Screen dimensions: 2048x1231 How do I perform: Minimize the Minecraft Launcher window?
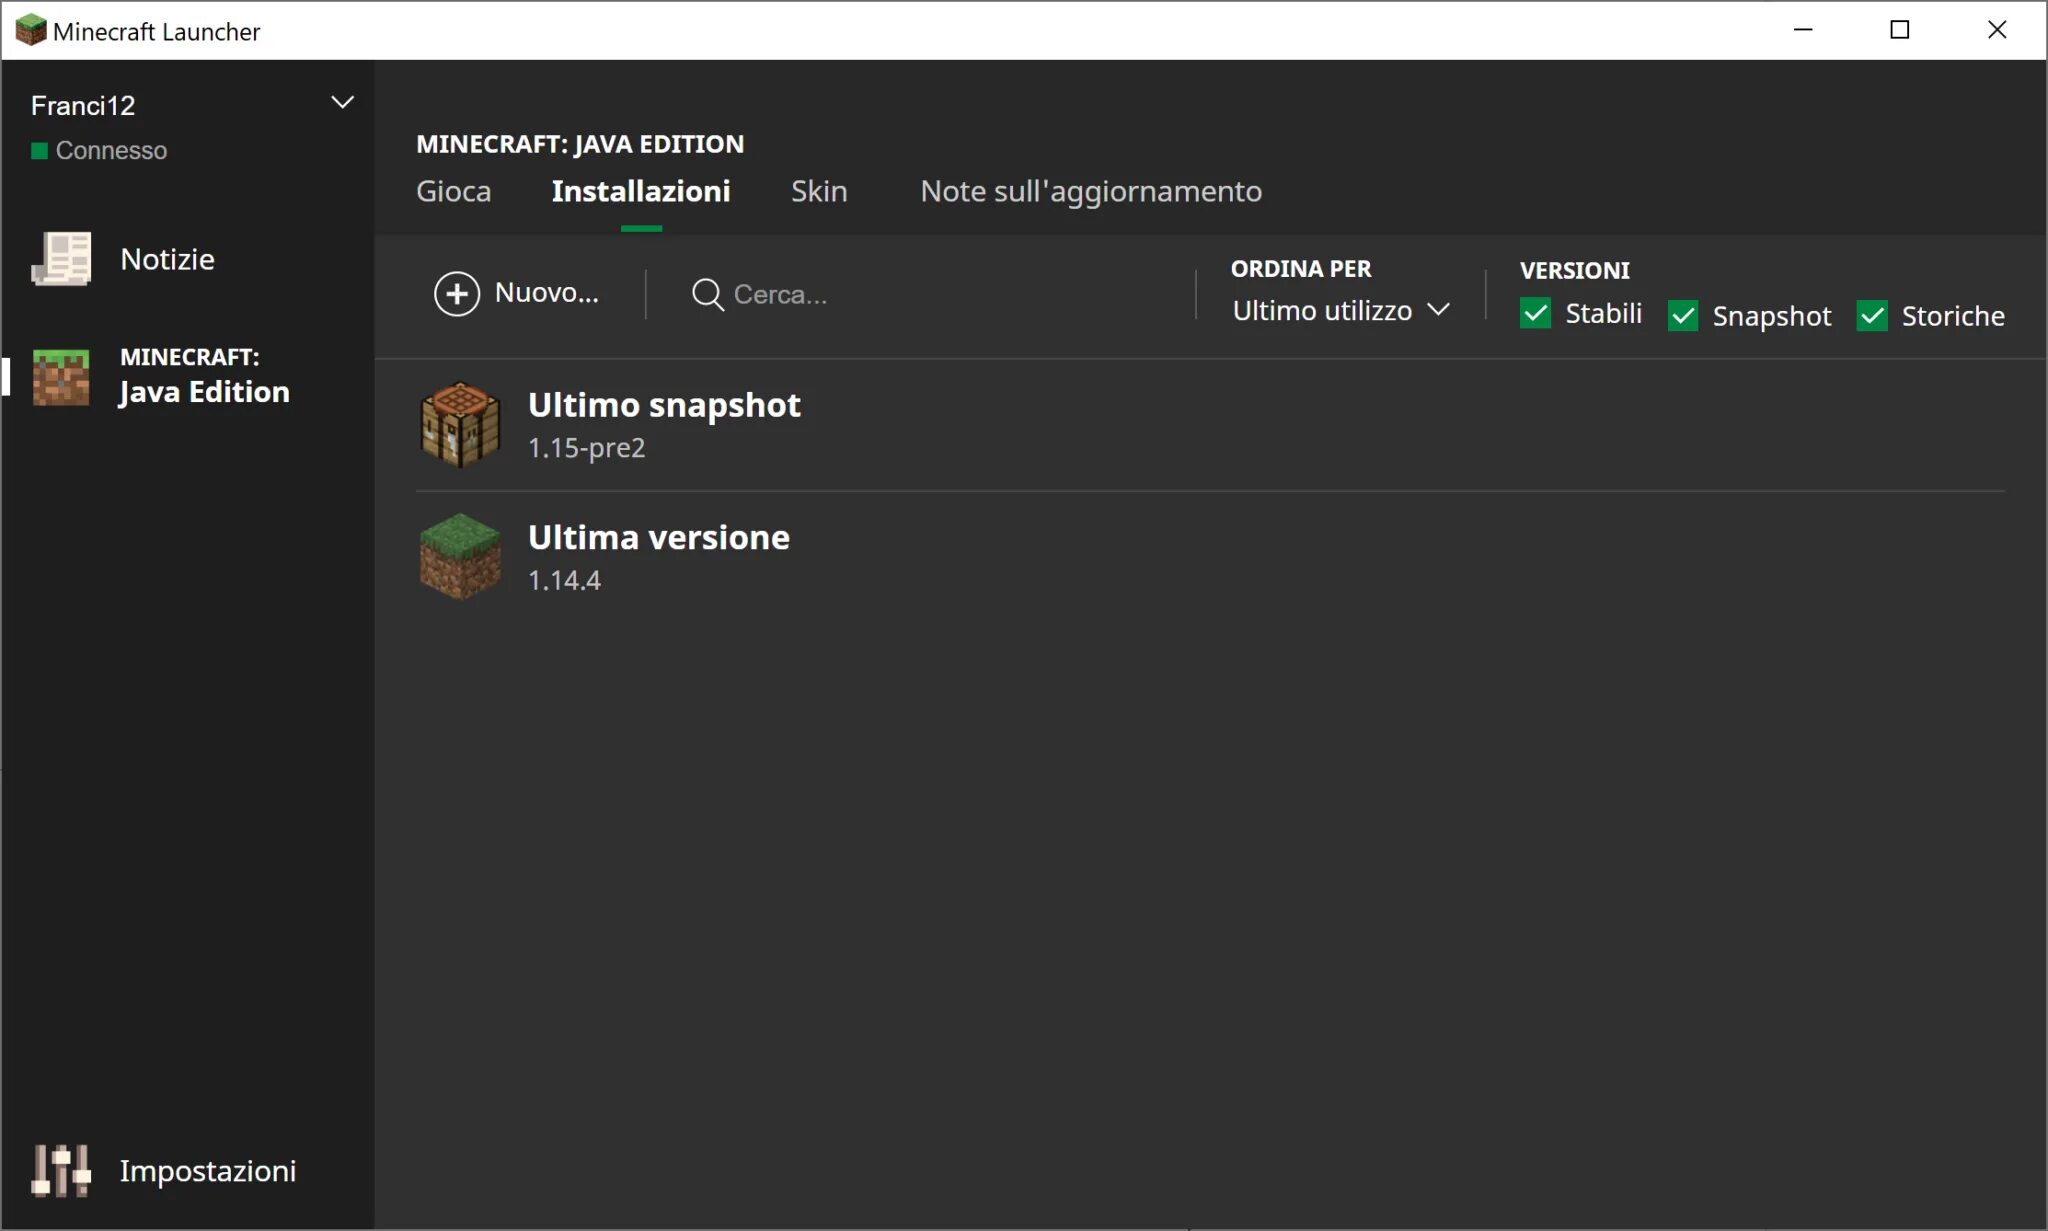1803,30
